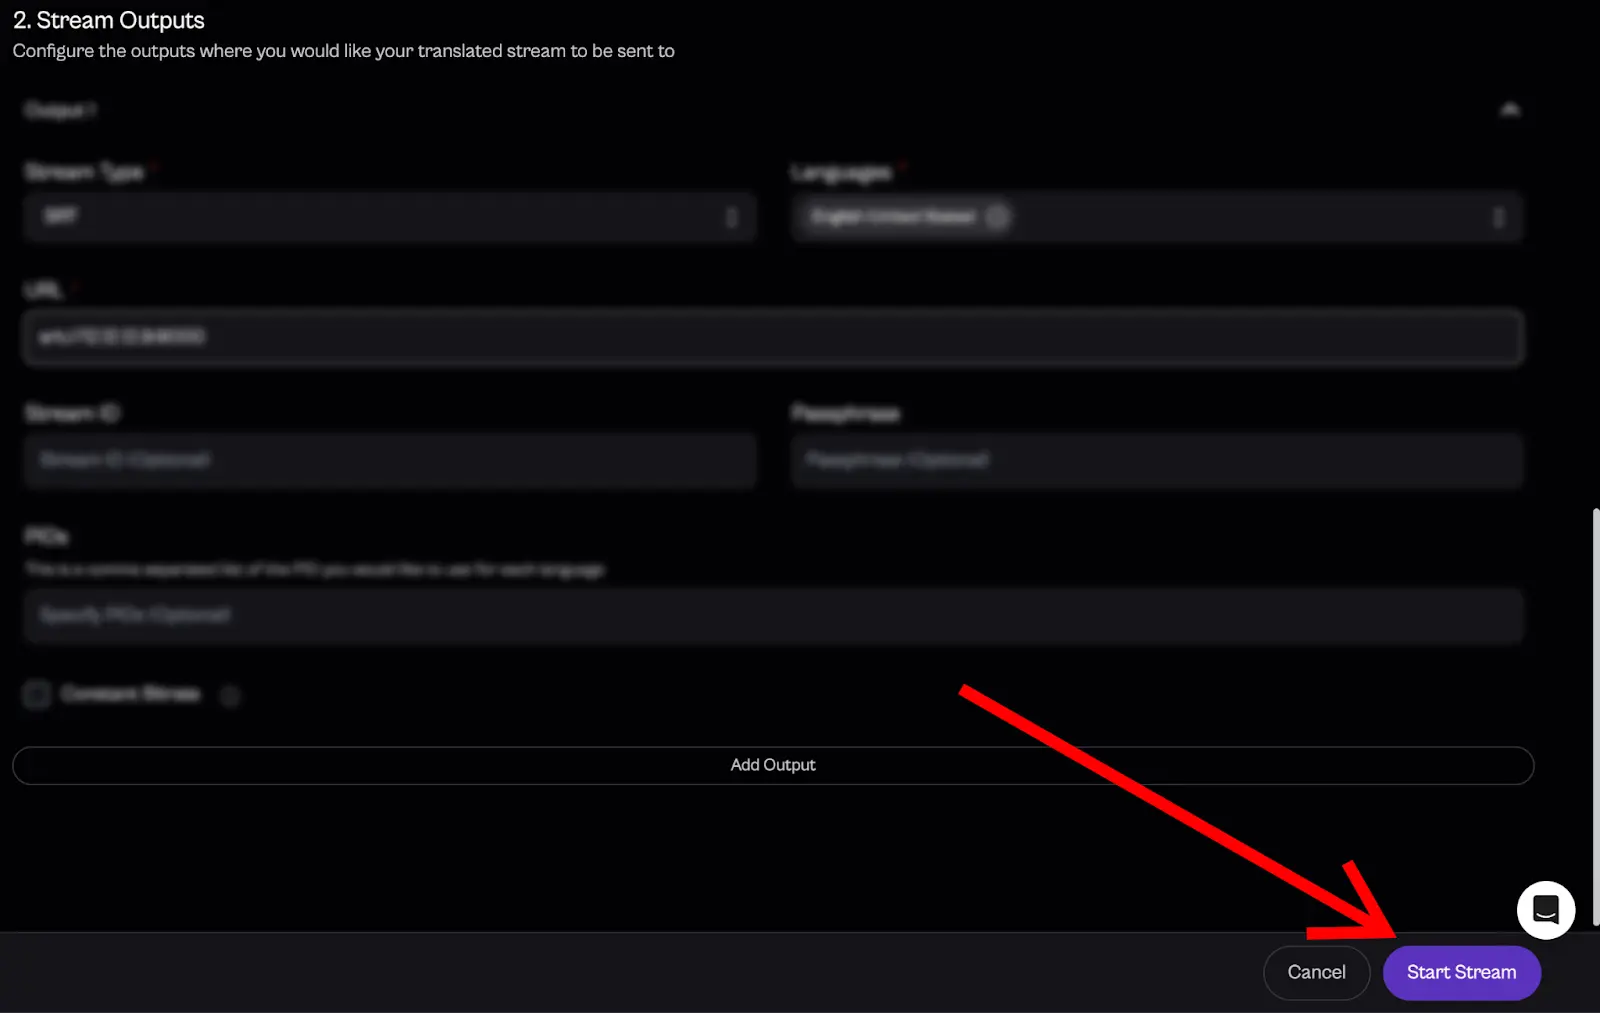
Task: Click into the Stream ID field
Action: [390, 460]
